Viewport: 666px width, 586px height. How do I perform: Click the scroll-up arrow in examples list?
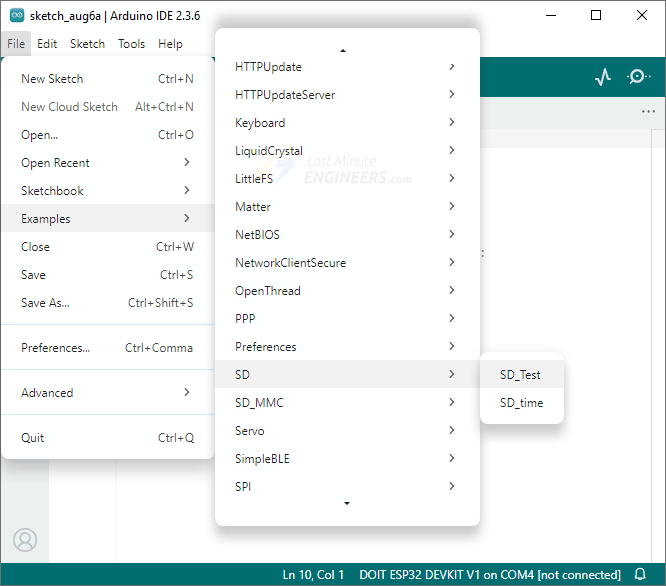[x=343, y=51]
